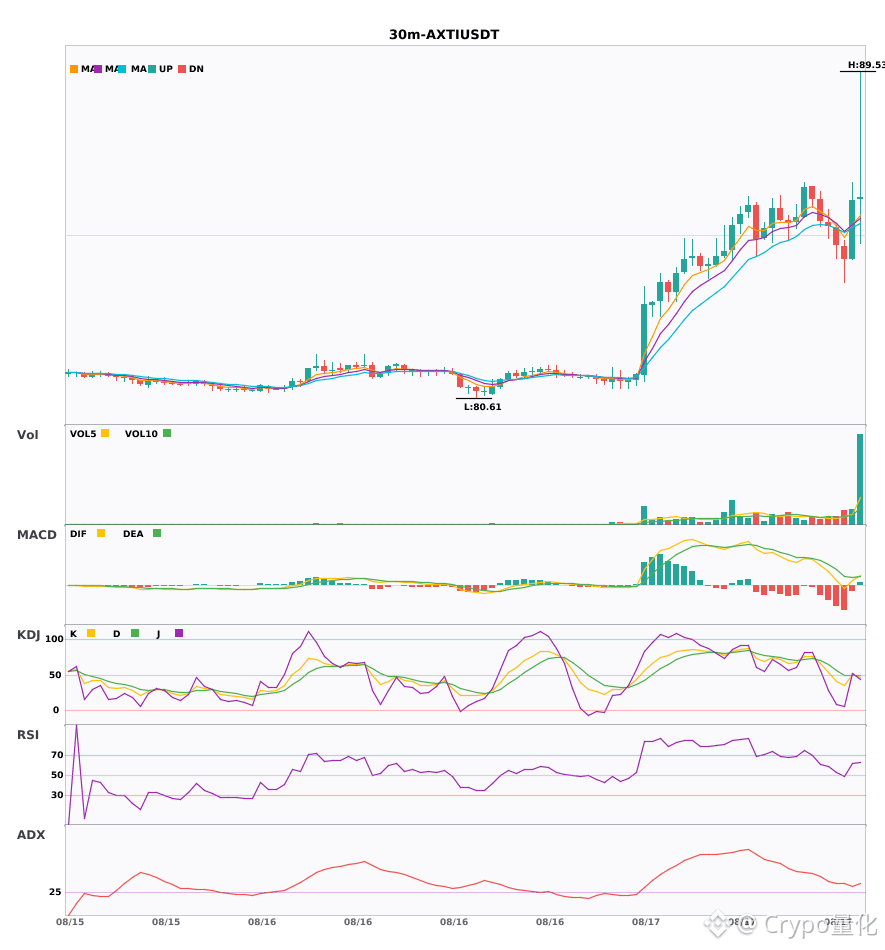
Task: Click the H:89.53 high price label
Action: 866,65
